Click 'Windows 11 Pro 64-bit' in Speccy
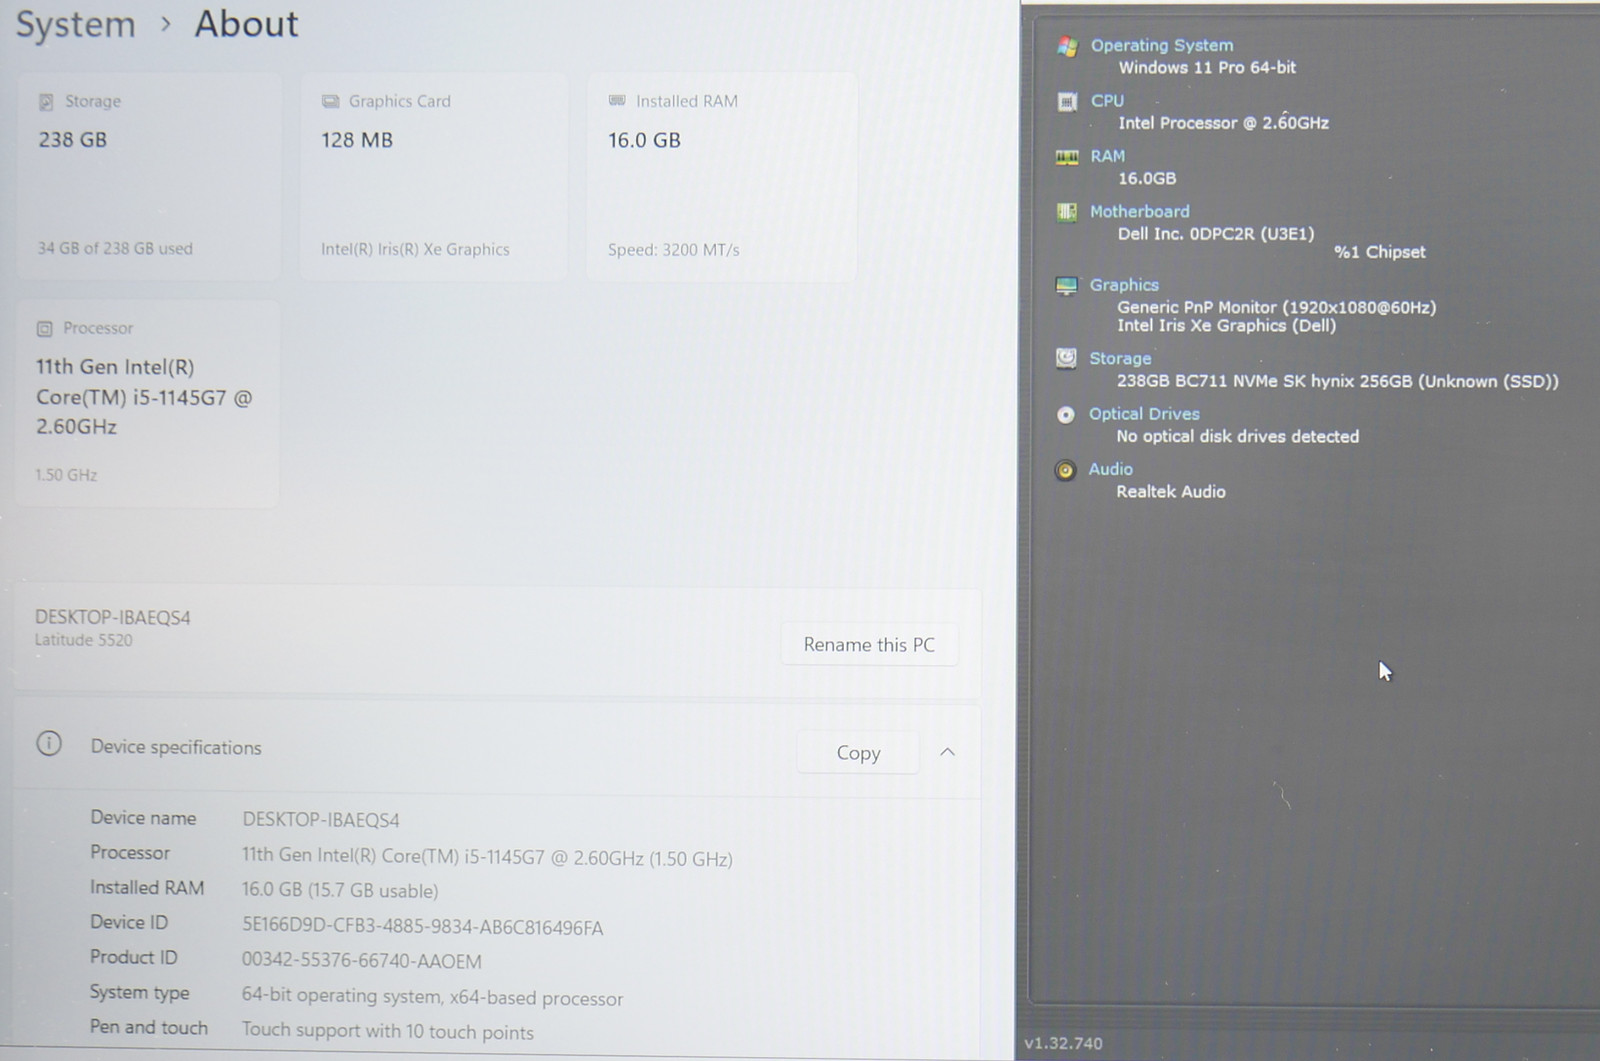Image resolution: width=1600 pixels, height=1061 pixels. pos(1207,67)
